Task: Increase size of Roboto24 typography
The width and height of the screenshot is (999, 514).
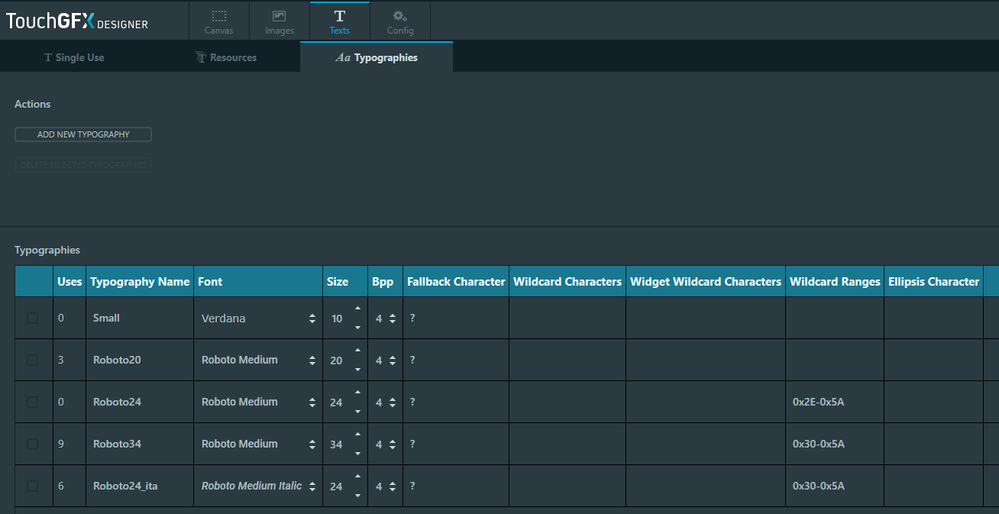Action: tap(357, 393)
